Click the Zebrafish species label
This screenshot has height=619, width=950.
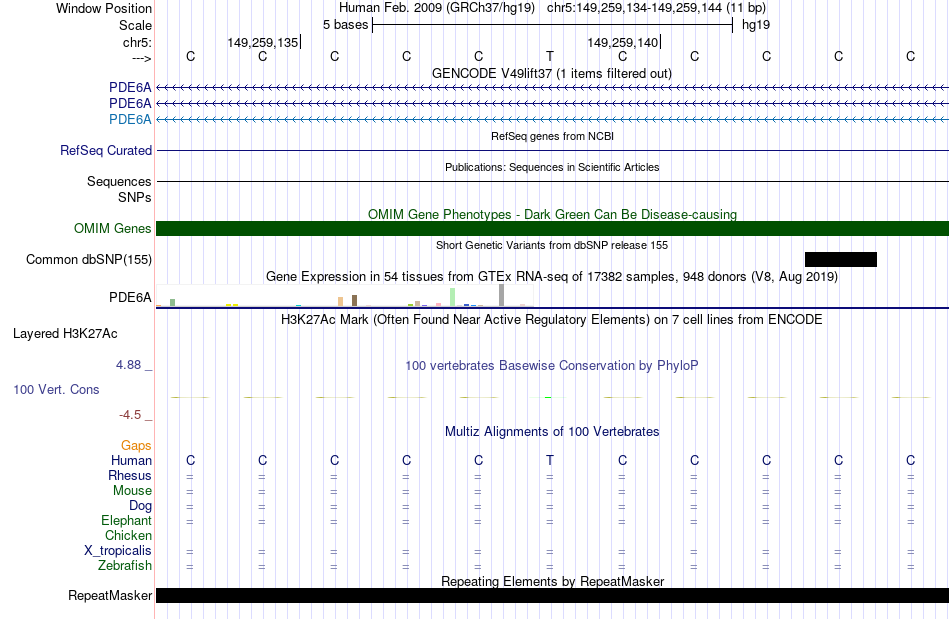pos(125,565)
